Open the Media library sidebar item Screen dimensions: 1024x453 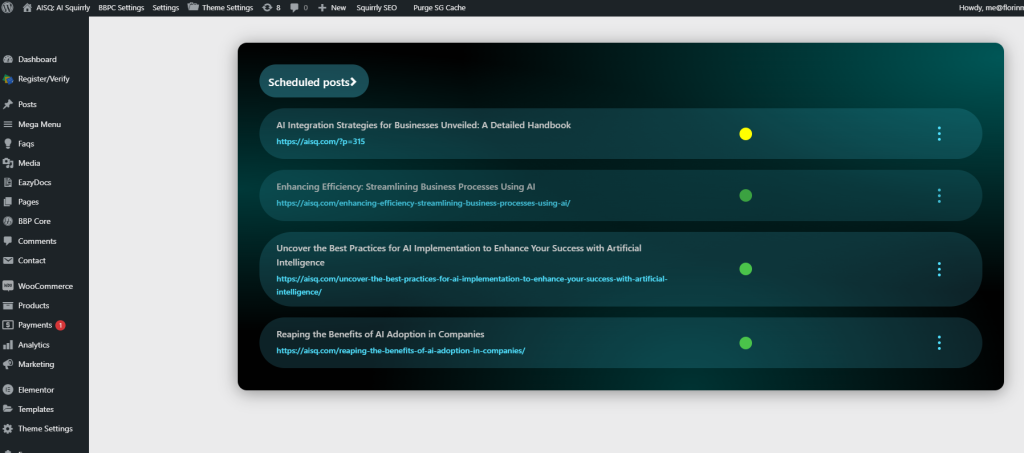pos(29,163)
